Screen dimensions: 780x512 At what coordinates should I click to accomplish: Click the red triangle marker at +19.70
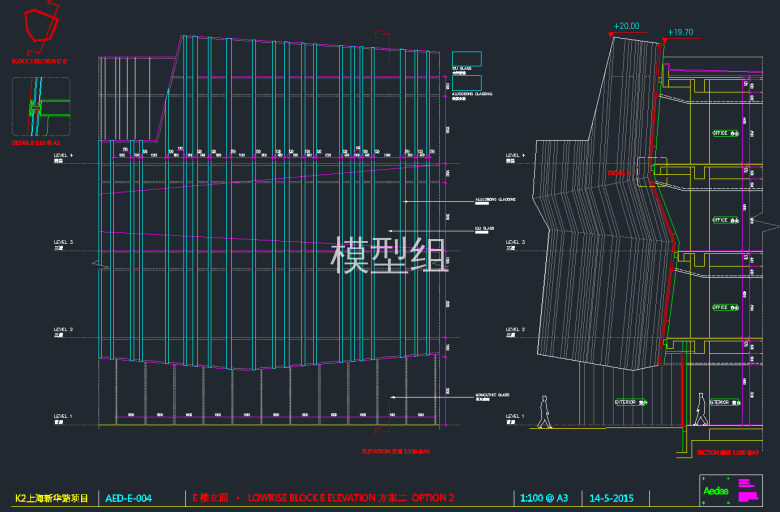665,40
